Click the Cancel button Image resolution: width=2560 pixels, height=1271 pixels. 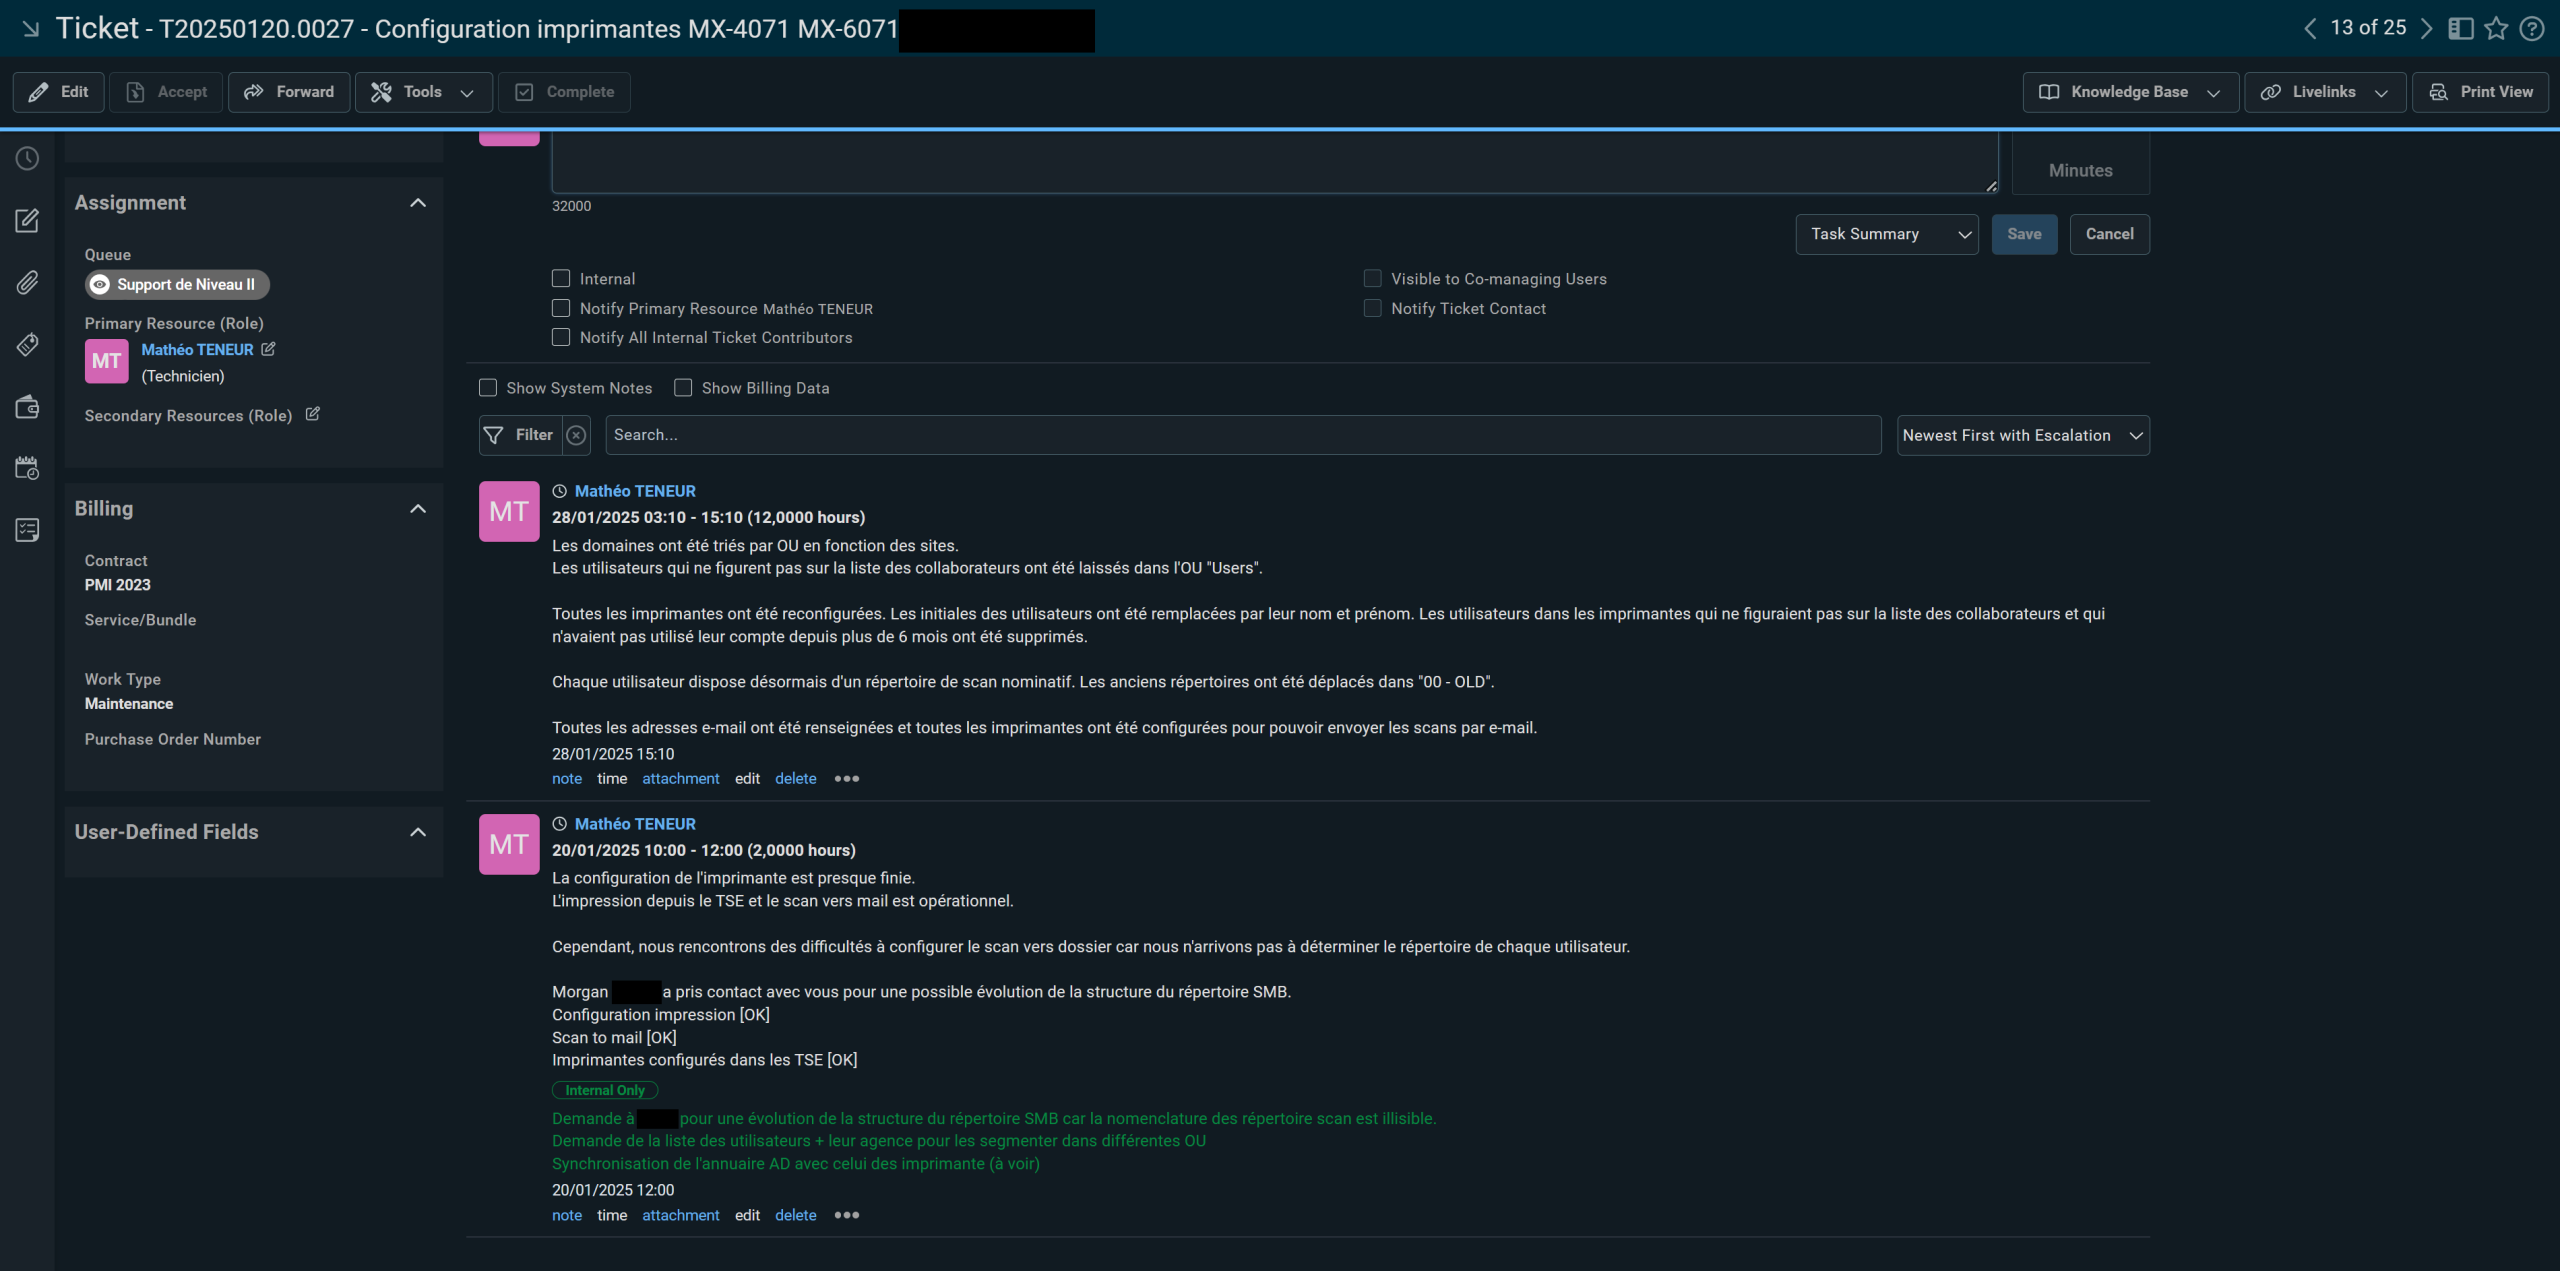click(x=2109, y=234)
